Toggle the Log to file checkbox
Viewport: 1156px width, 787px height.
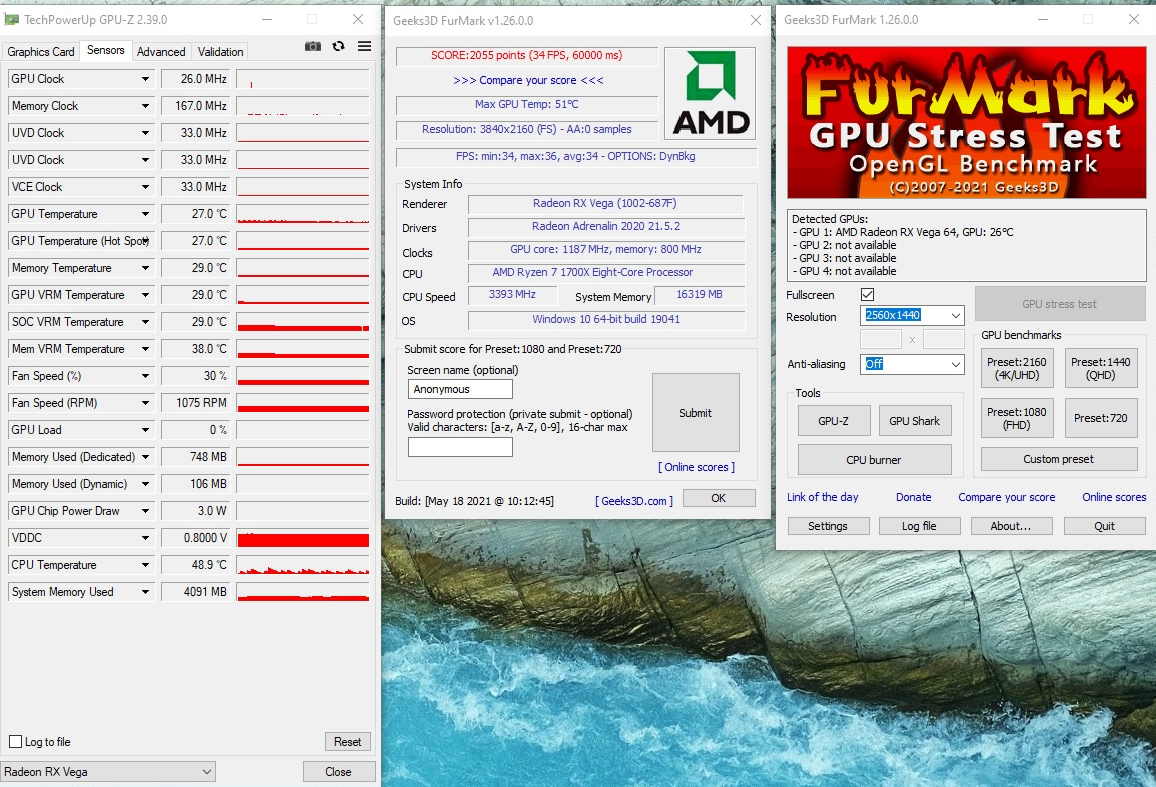click(15, 741)
